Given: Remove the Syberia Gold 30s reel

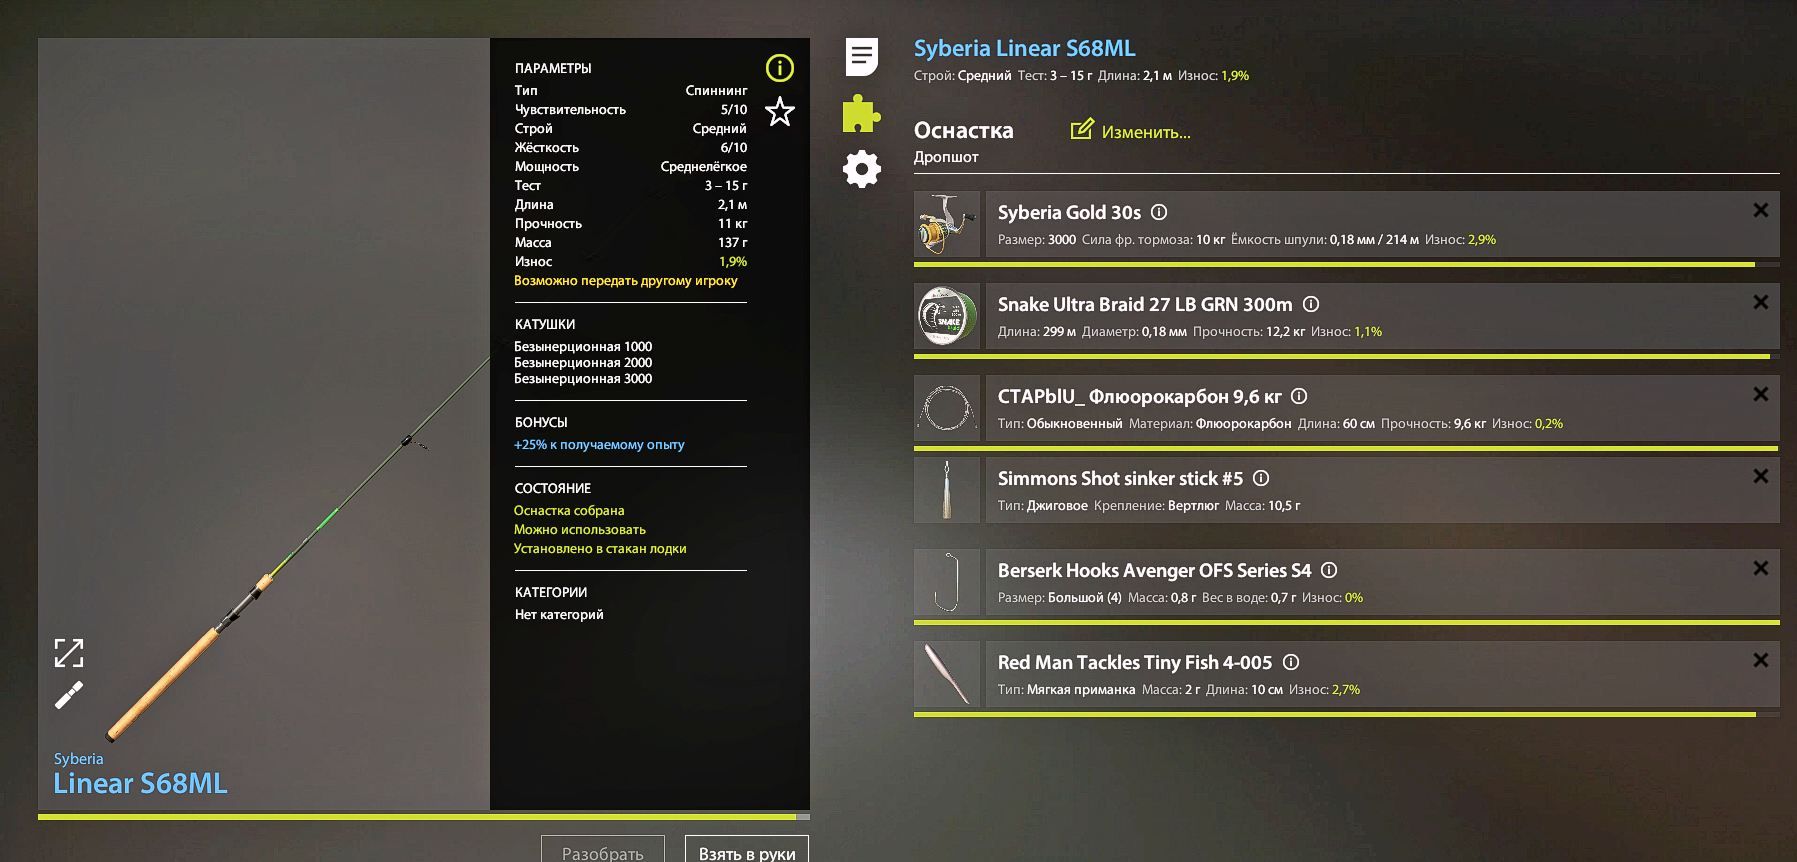Looking at the screenshot, I should click(x=1760, y=210).
